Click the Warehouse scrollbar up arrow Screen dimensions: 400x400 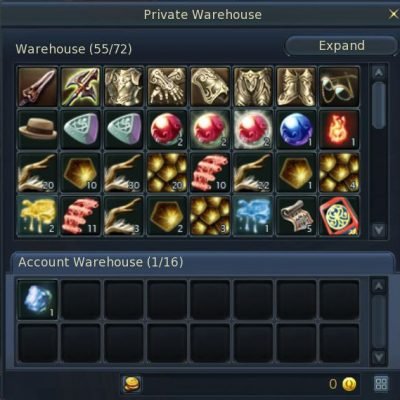tap(379, 72)
